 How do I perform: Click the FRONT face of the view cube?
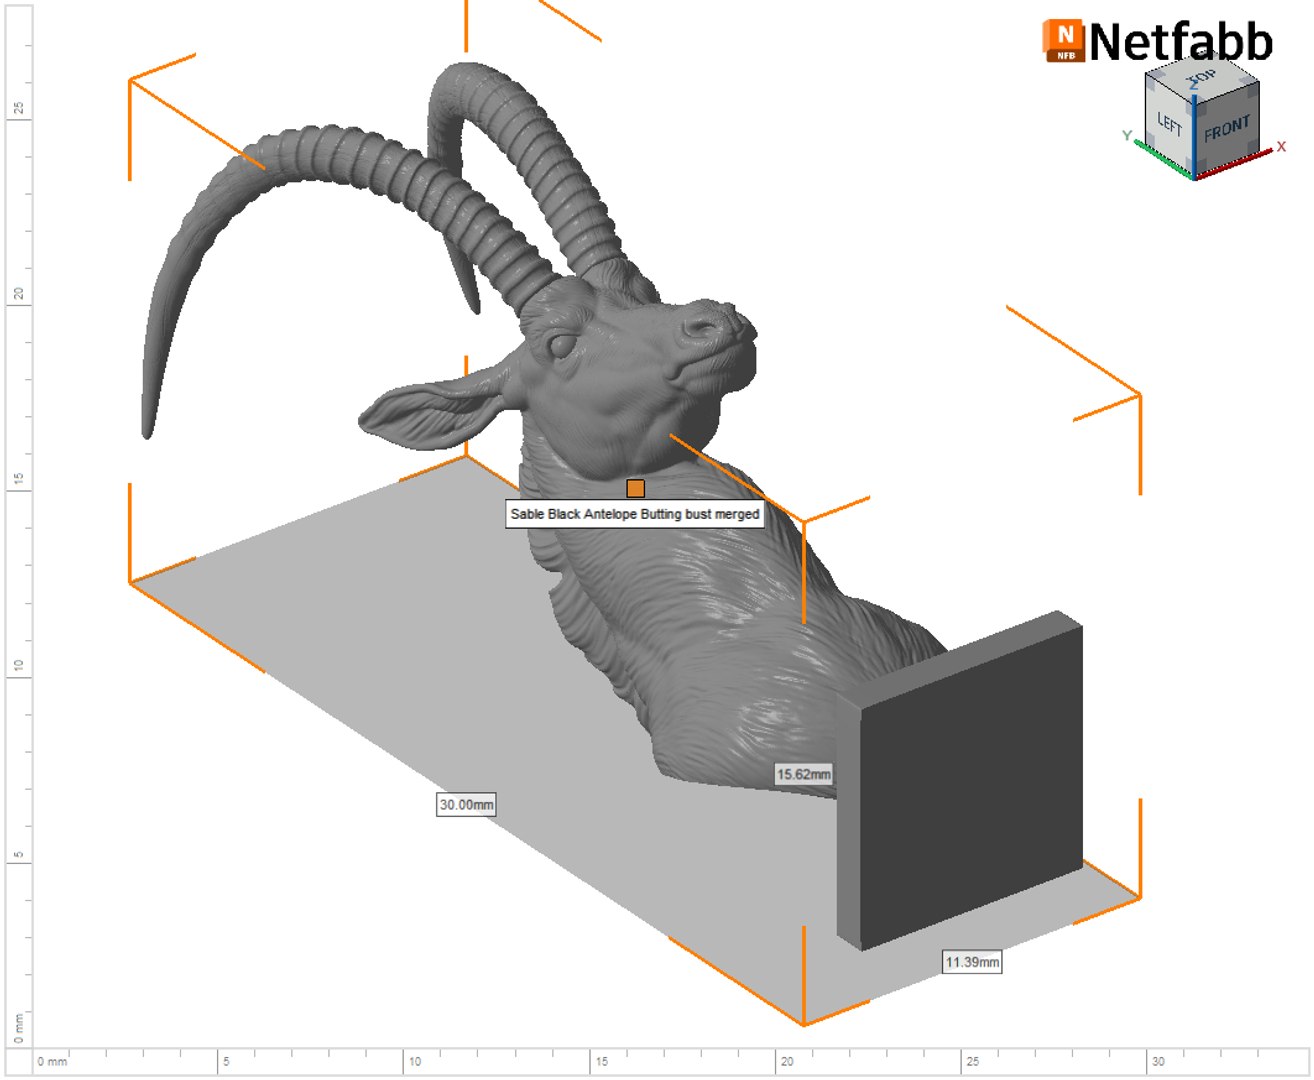[1226, 129]
